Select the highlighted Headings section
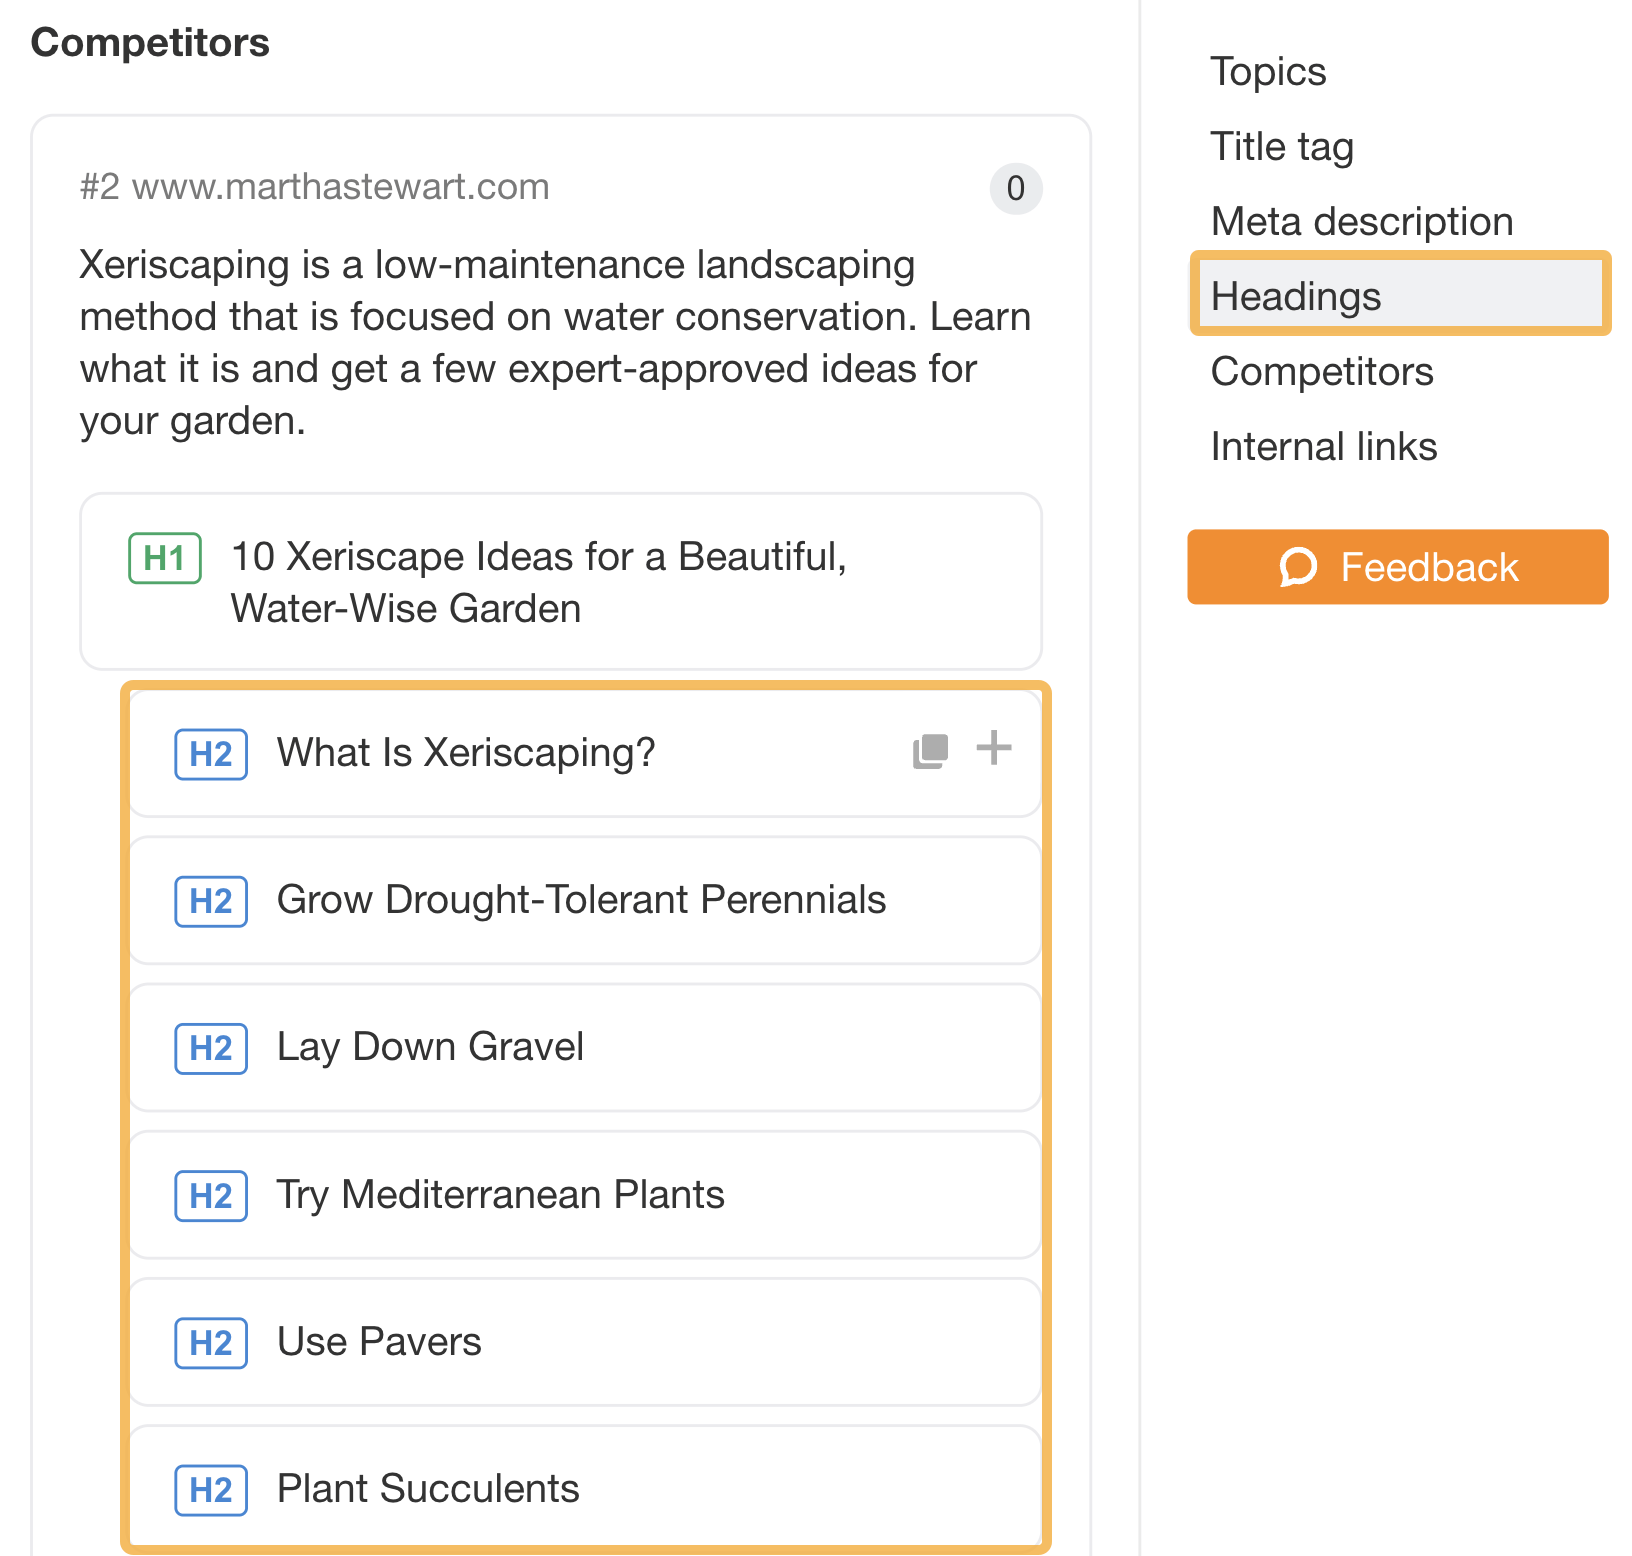The width and height of the screenshot is (1632, 1556). coord(1296,295)
